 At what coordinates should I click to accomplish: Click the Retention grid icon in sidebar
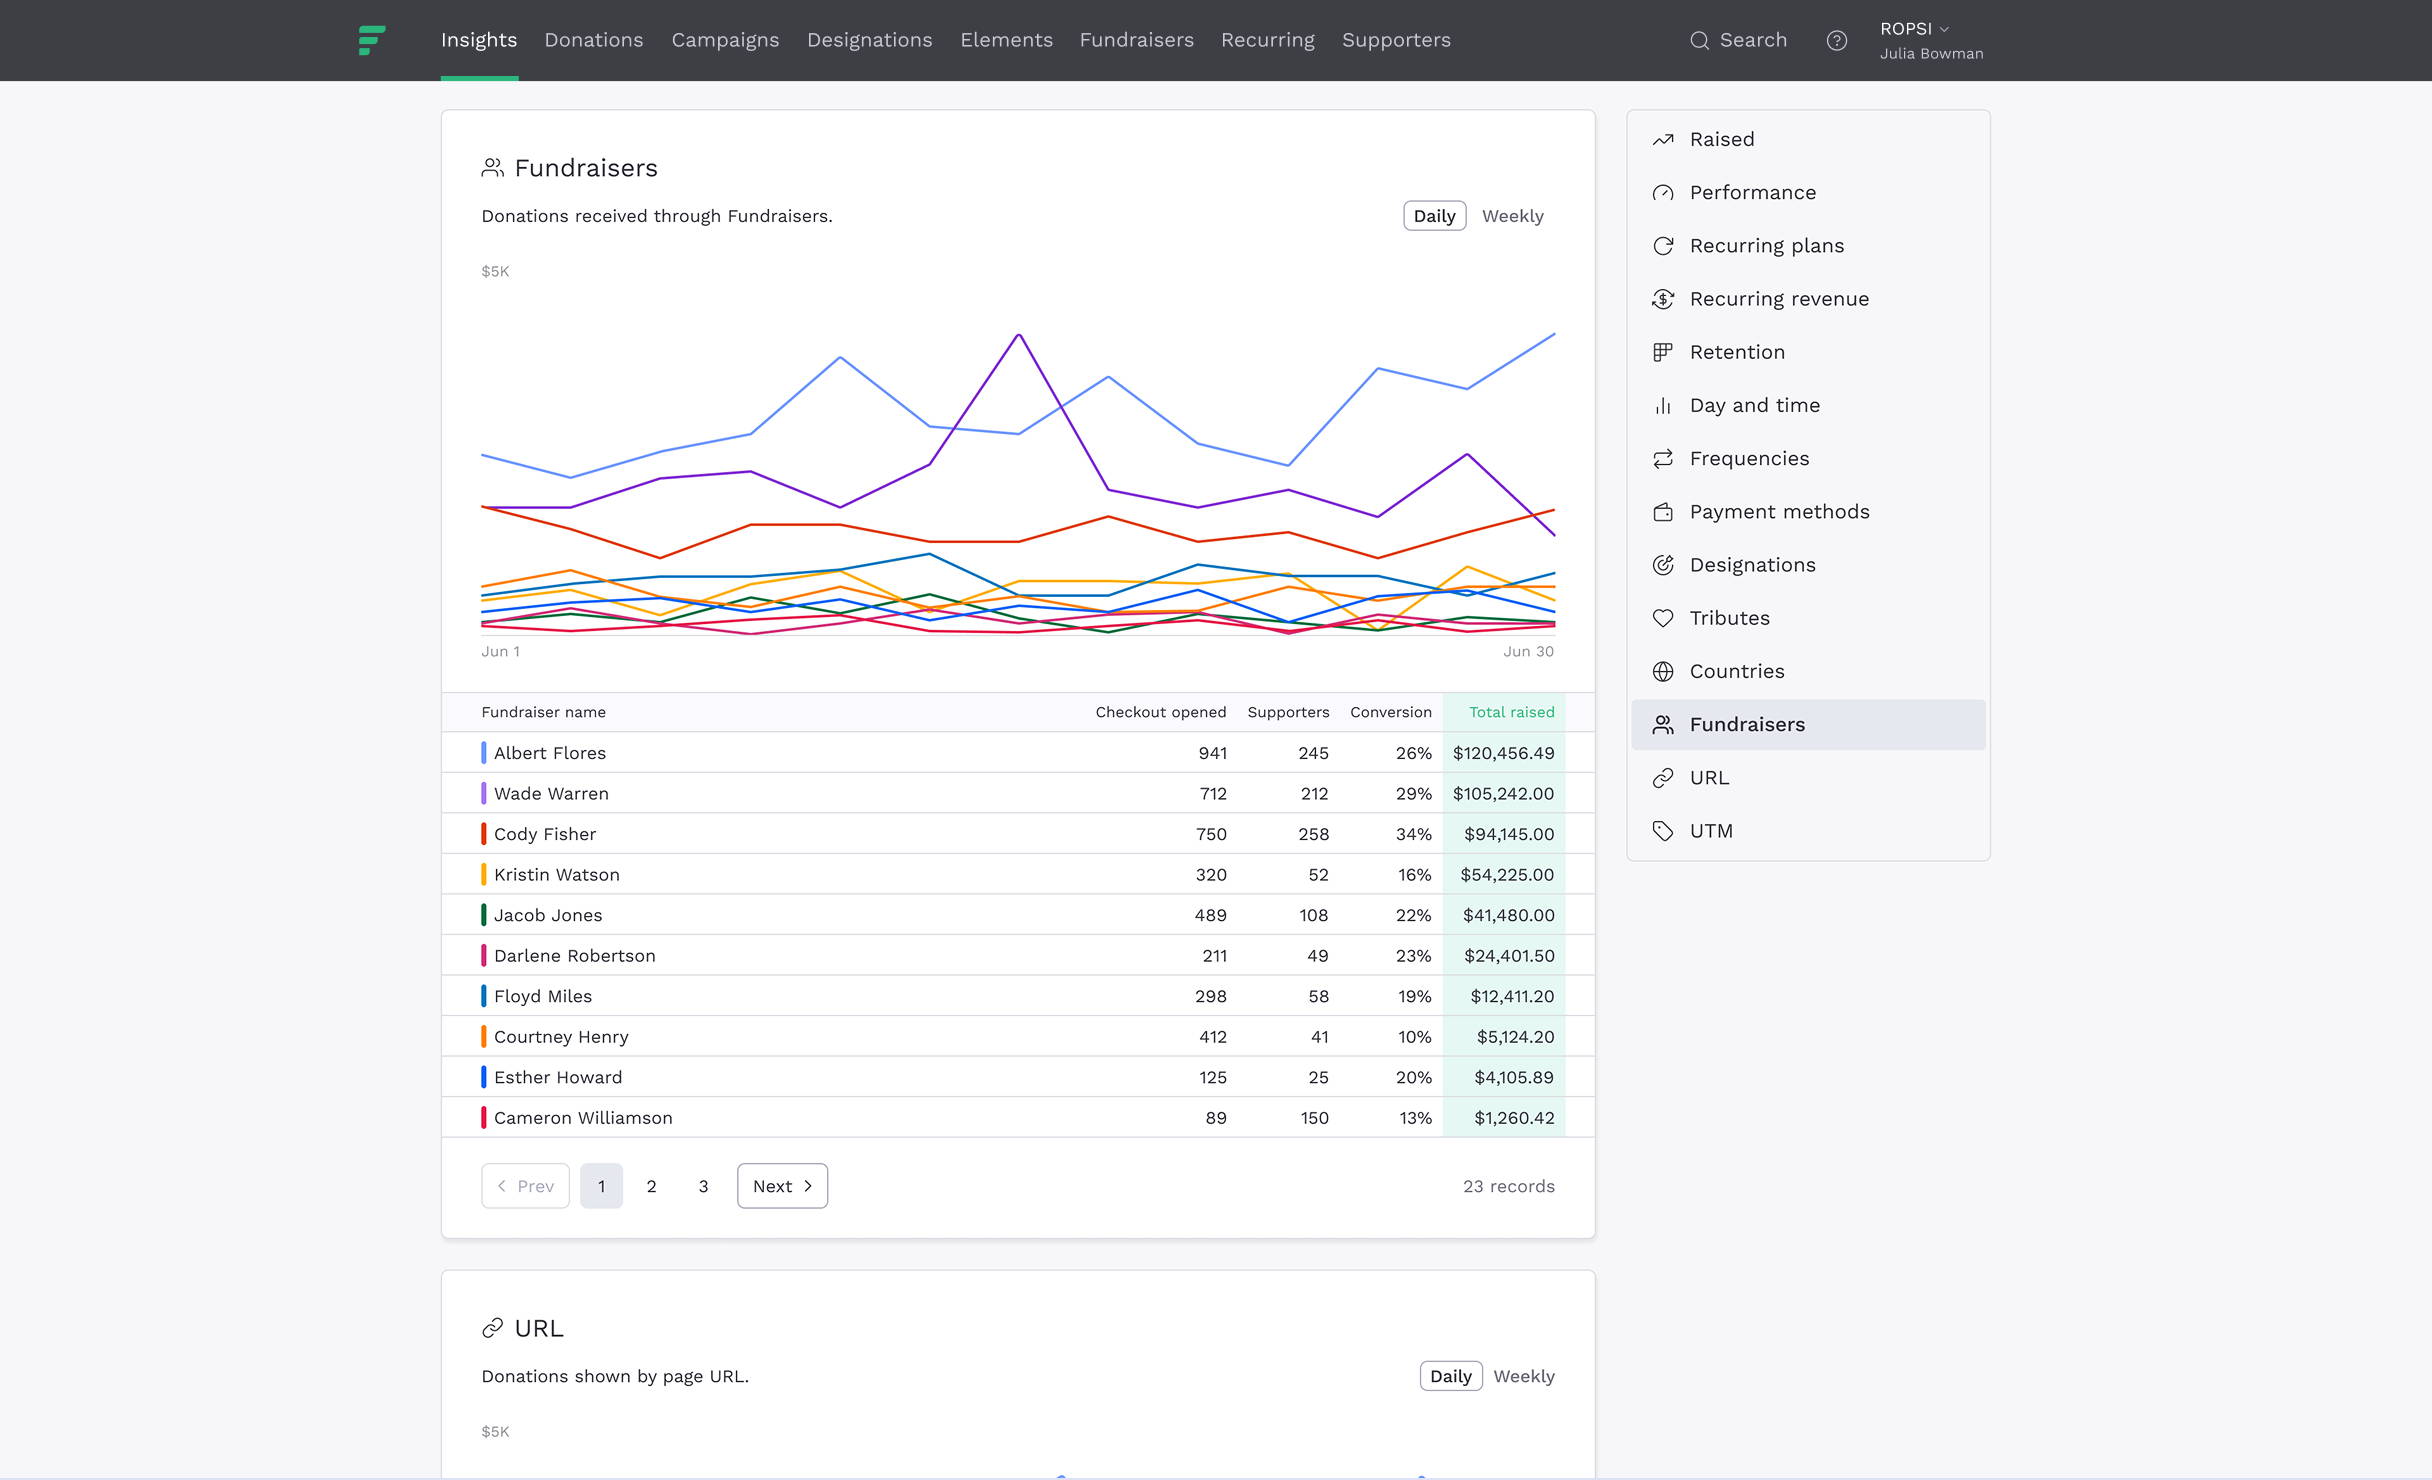[x=1663, y=352]
